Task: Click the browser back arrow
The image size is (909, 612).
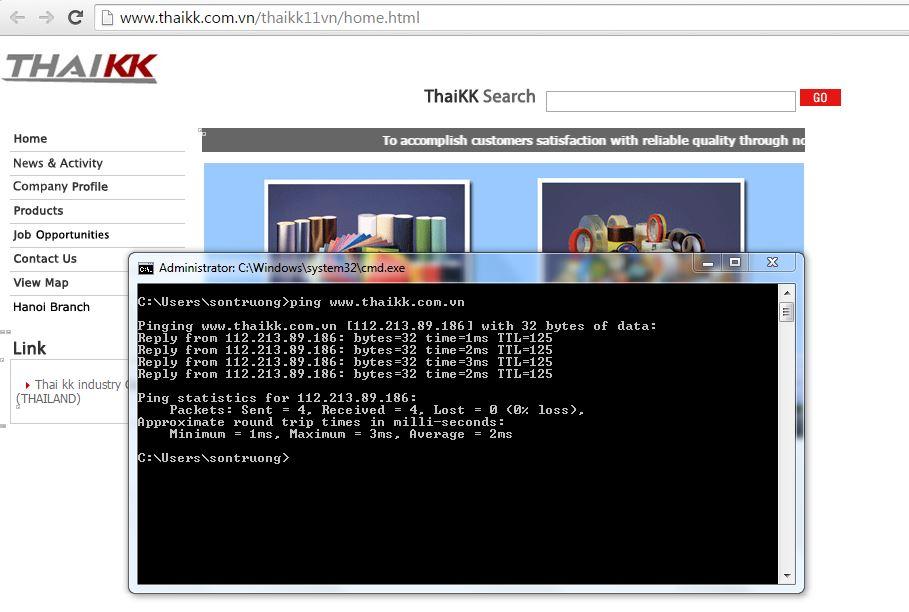Action: [x=18, y=17]
